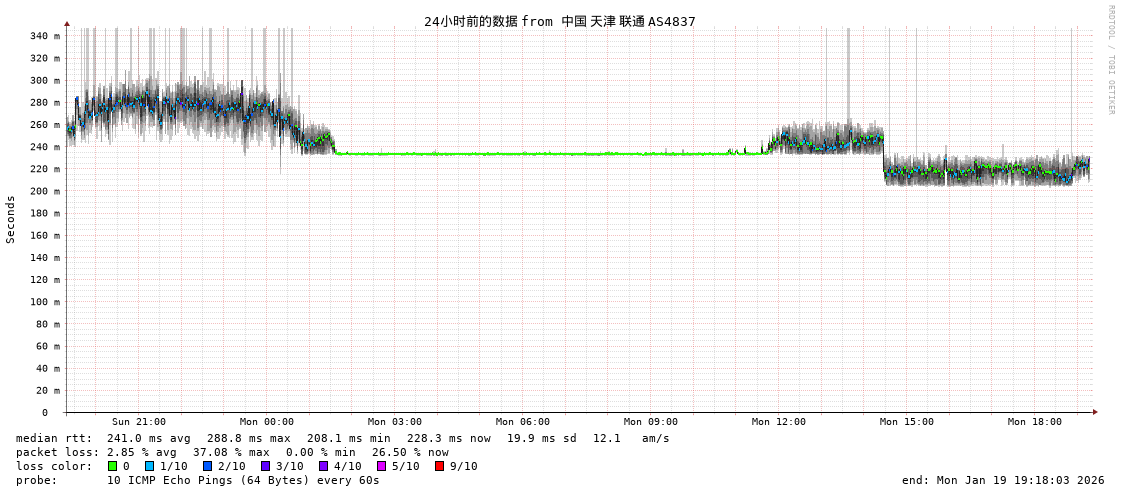Click the Mon 15:00 time axis label
Screen dimensions: 1121x494
[907, 422]
